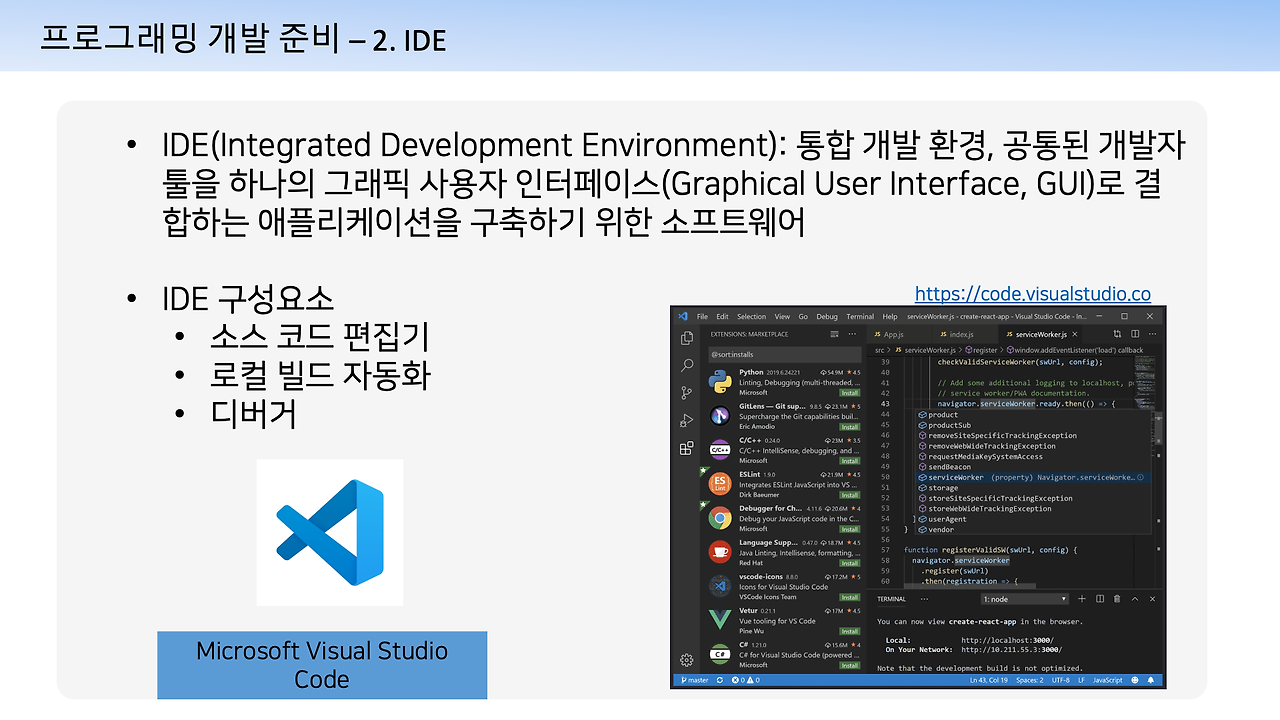
Task: Click the Language Support Java extension icon
Action: [719, 552]
